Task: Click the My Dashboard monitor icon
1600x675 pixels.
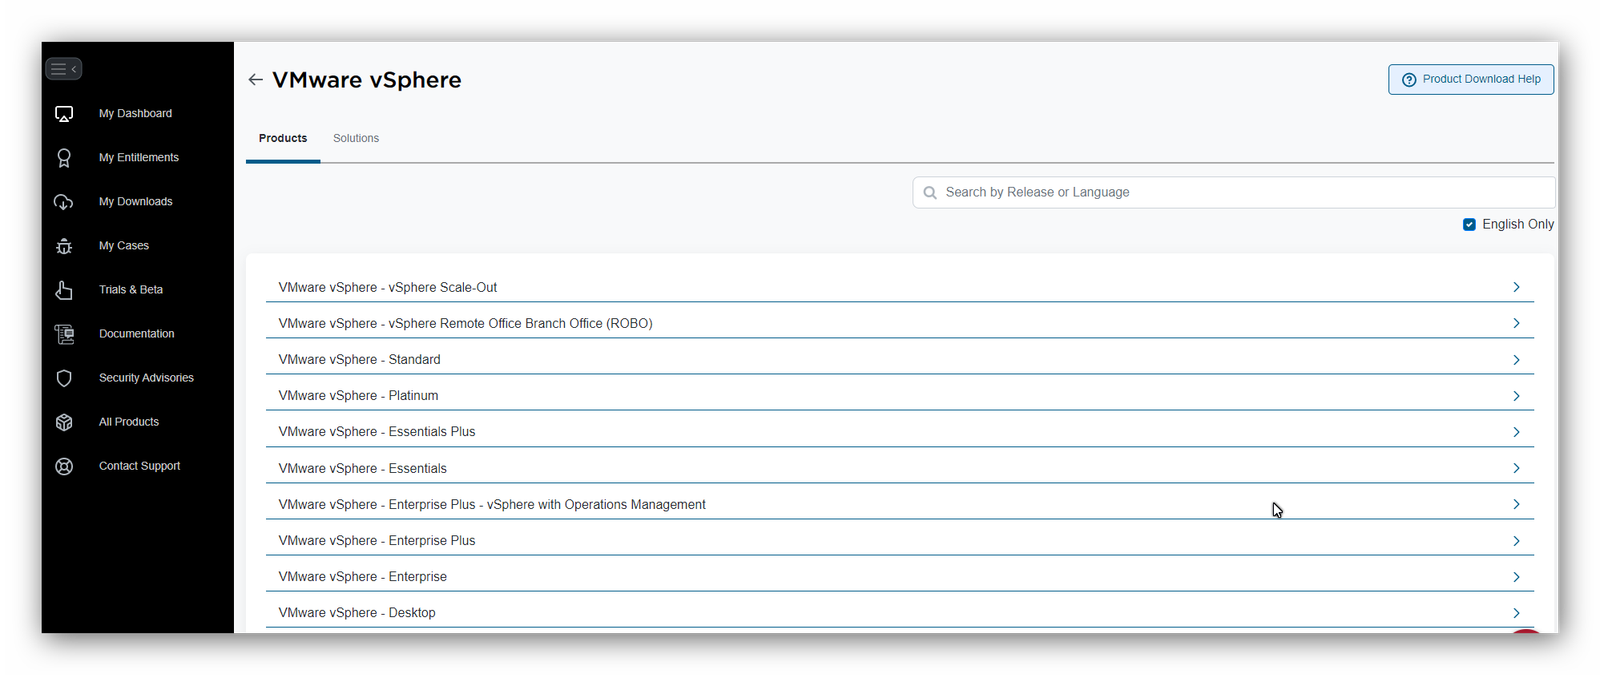Action: (x=64, y=114)
